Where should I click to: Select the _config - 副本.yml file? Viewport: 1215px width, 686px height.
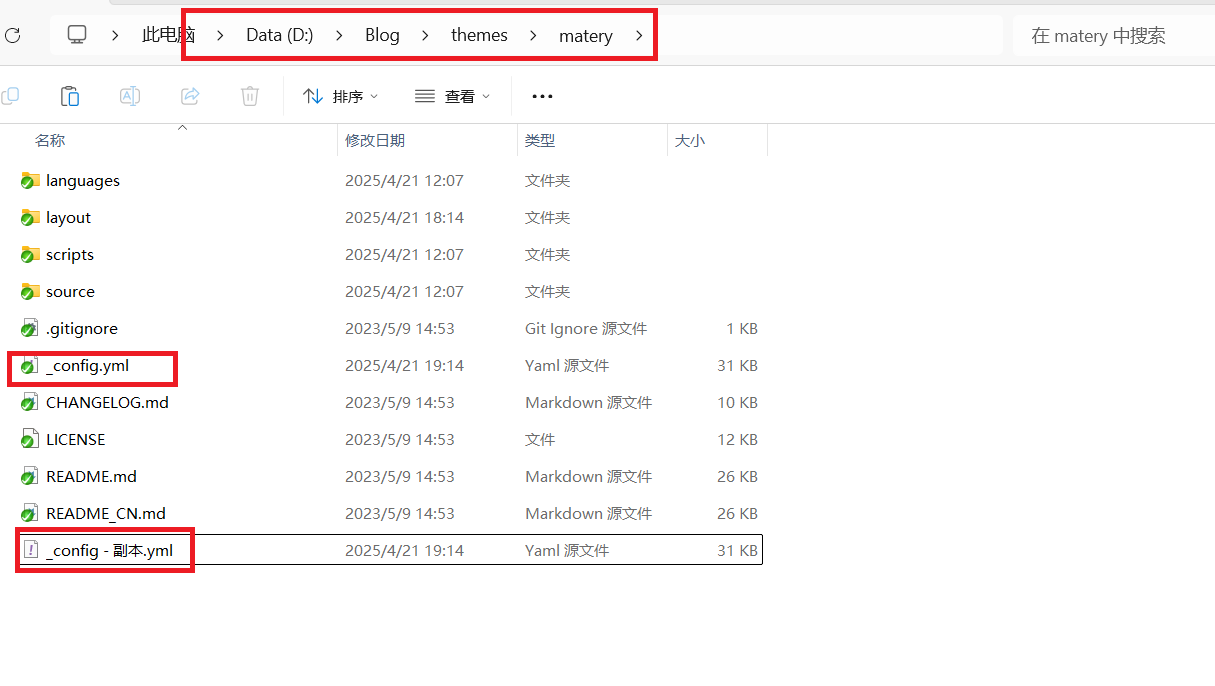109,551
